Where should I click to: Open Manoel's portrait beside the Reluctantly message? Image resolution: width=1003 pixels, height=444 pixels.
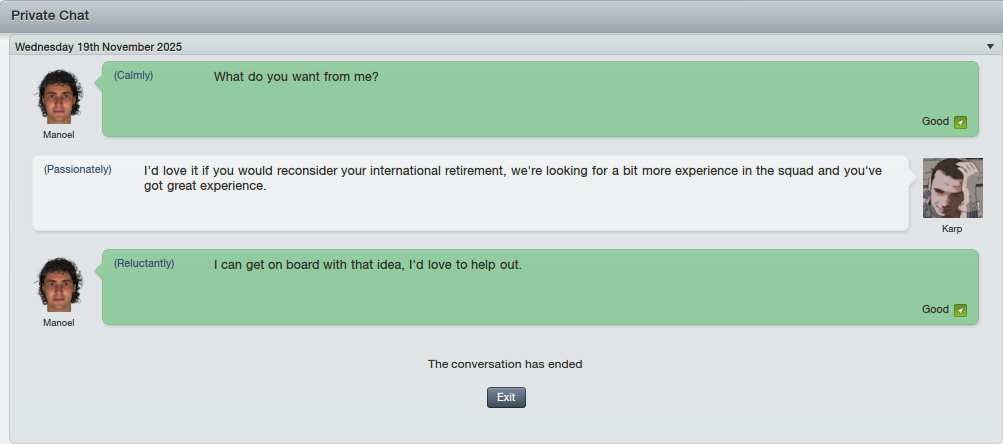(59, 285)
